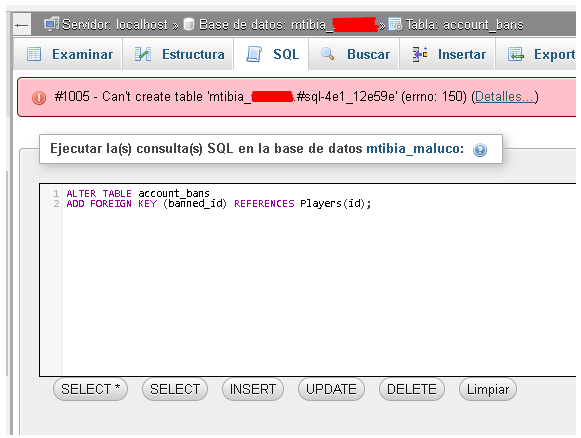Click the Export tab's icon

click(516, 54)
